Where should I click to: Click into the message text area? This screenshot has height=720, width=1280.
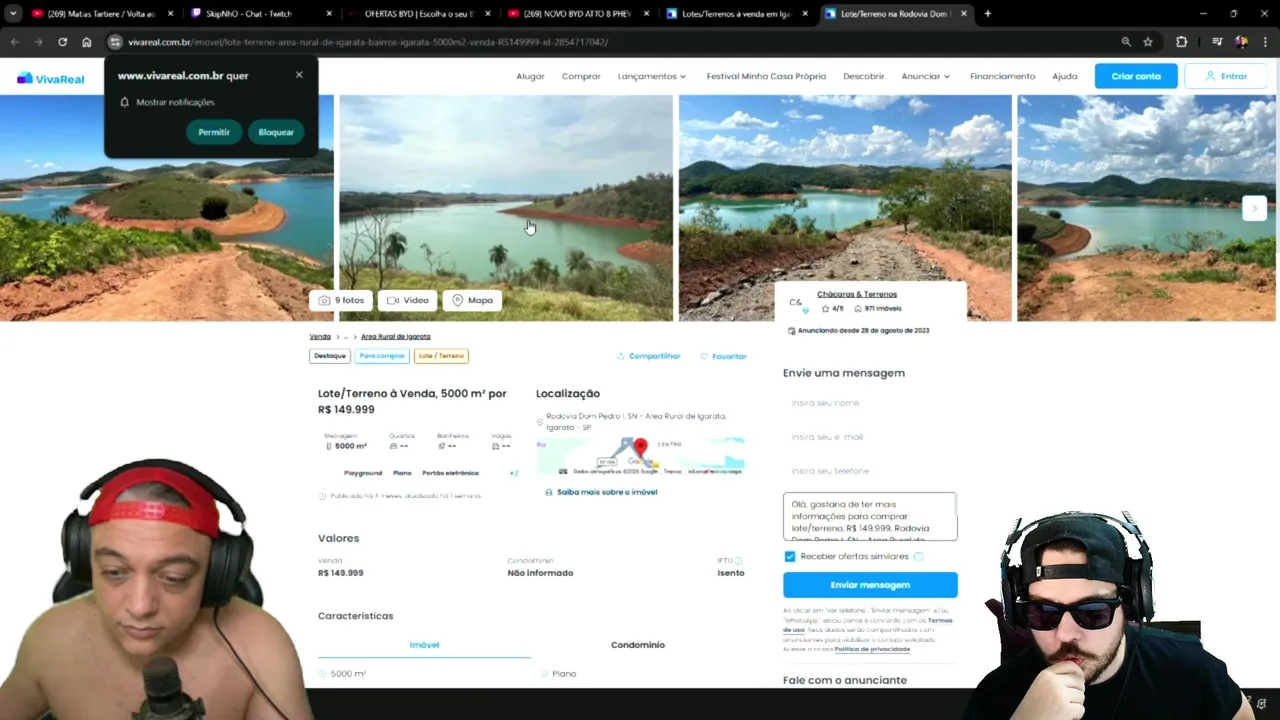[870, 516]
